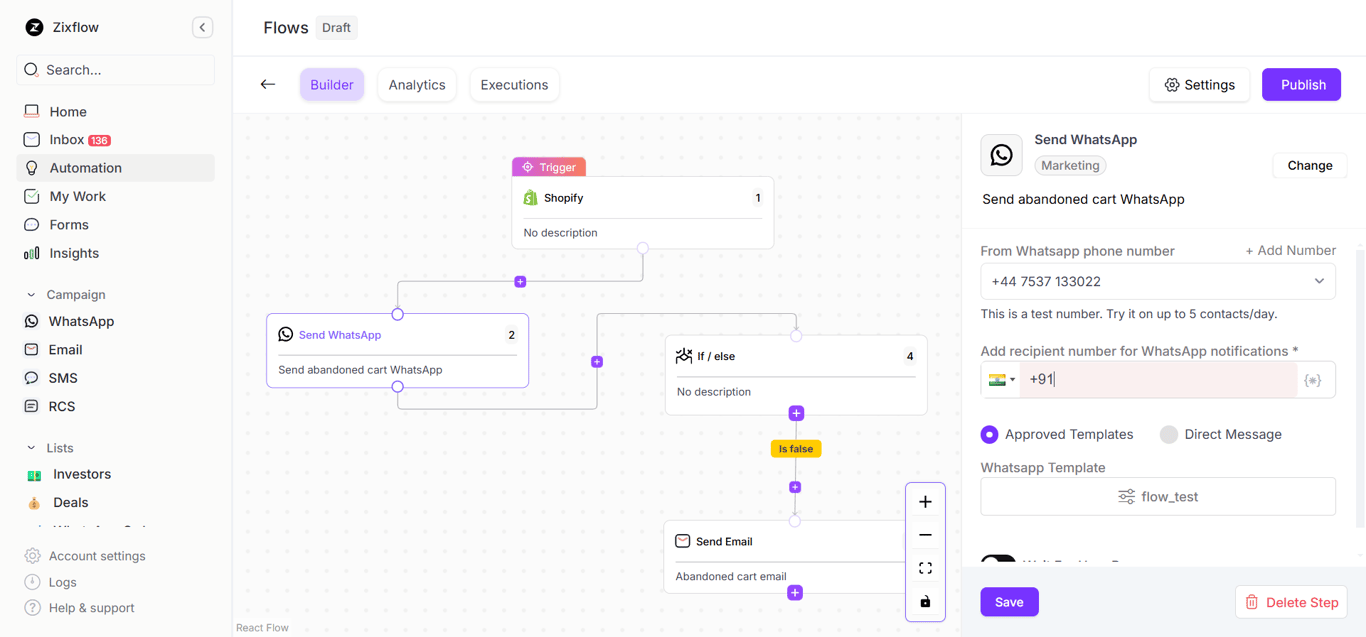Open the Executions tab
The image size is (1366, 637).
(x=514, y=84)
